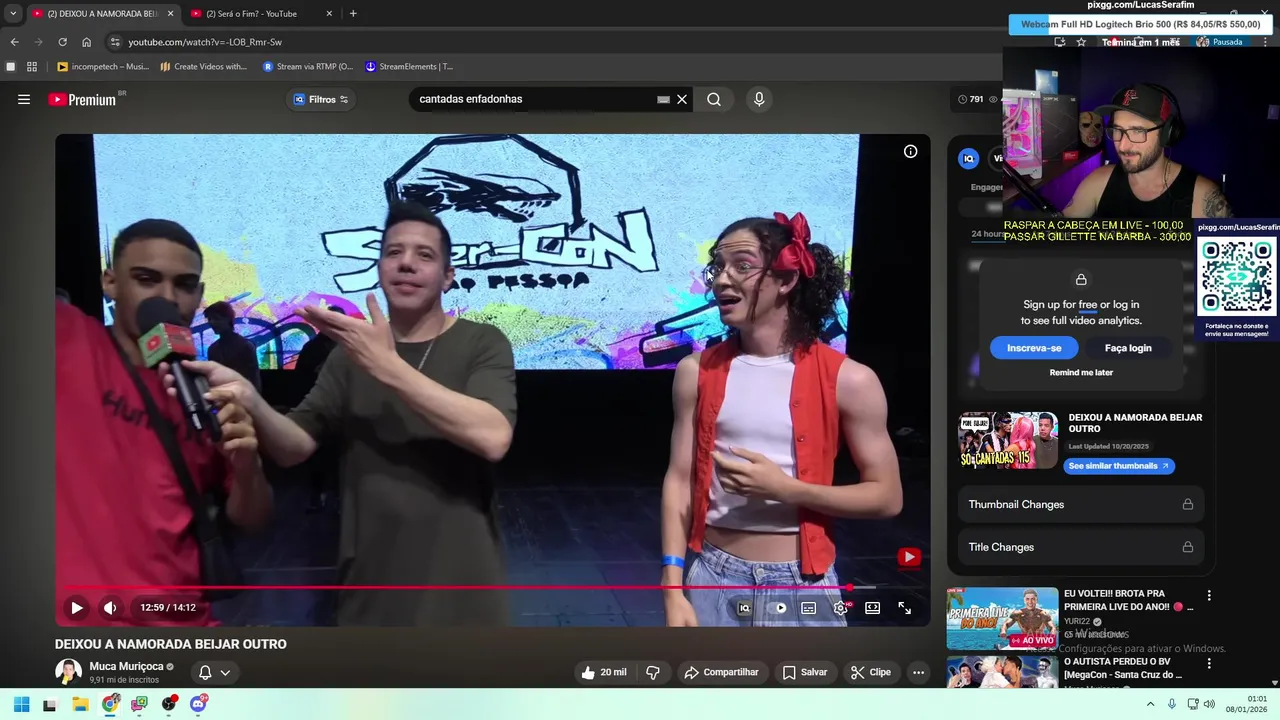
Task: Open 'EU VOLTEI!!! BROTA PRA PRIMEIRA LIVE' thumbnail
Action: tap(1002, 618)
